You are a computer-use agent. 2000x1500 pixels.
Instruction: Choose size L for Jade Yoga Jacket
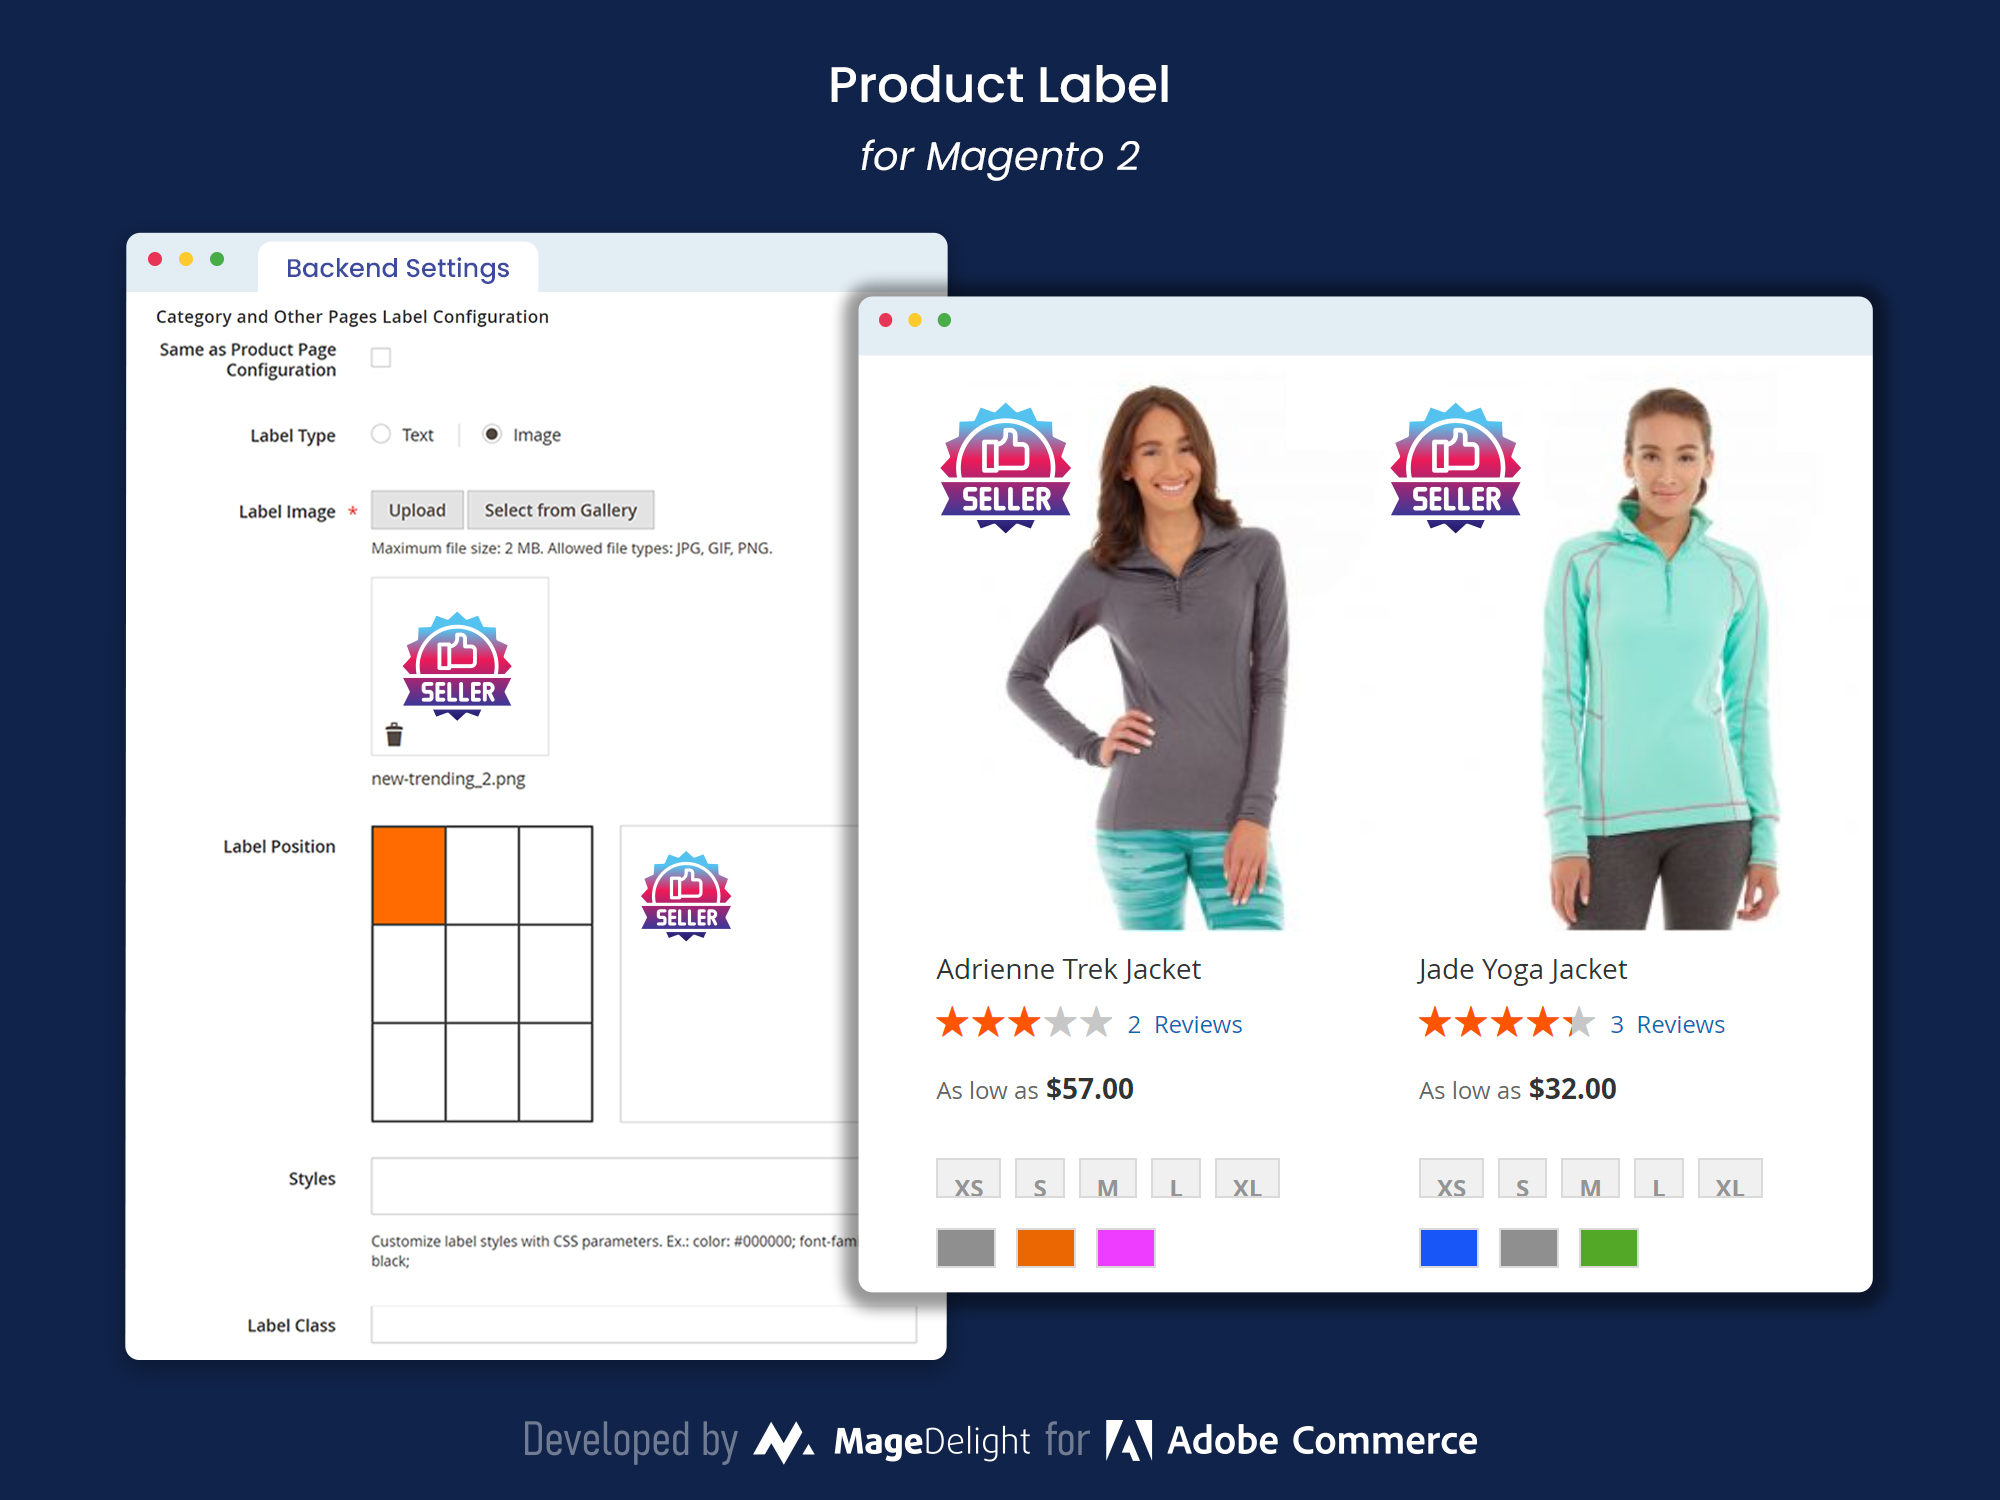point(1658,1180)
